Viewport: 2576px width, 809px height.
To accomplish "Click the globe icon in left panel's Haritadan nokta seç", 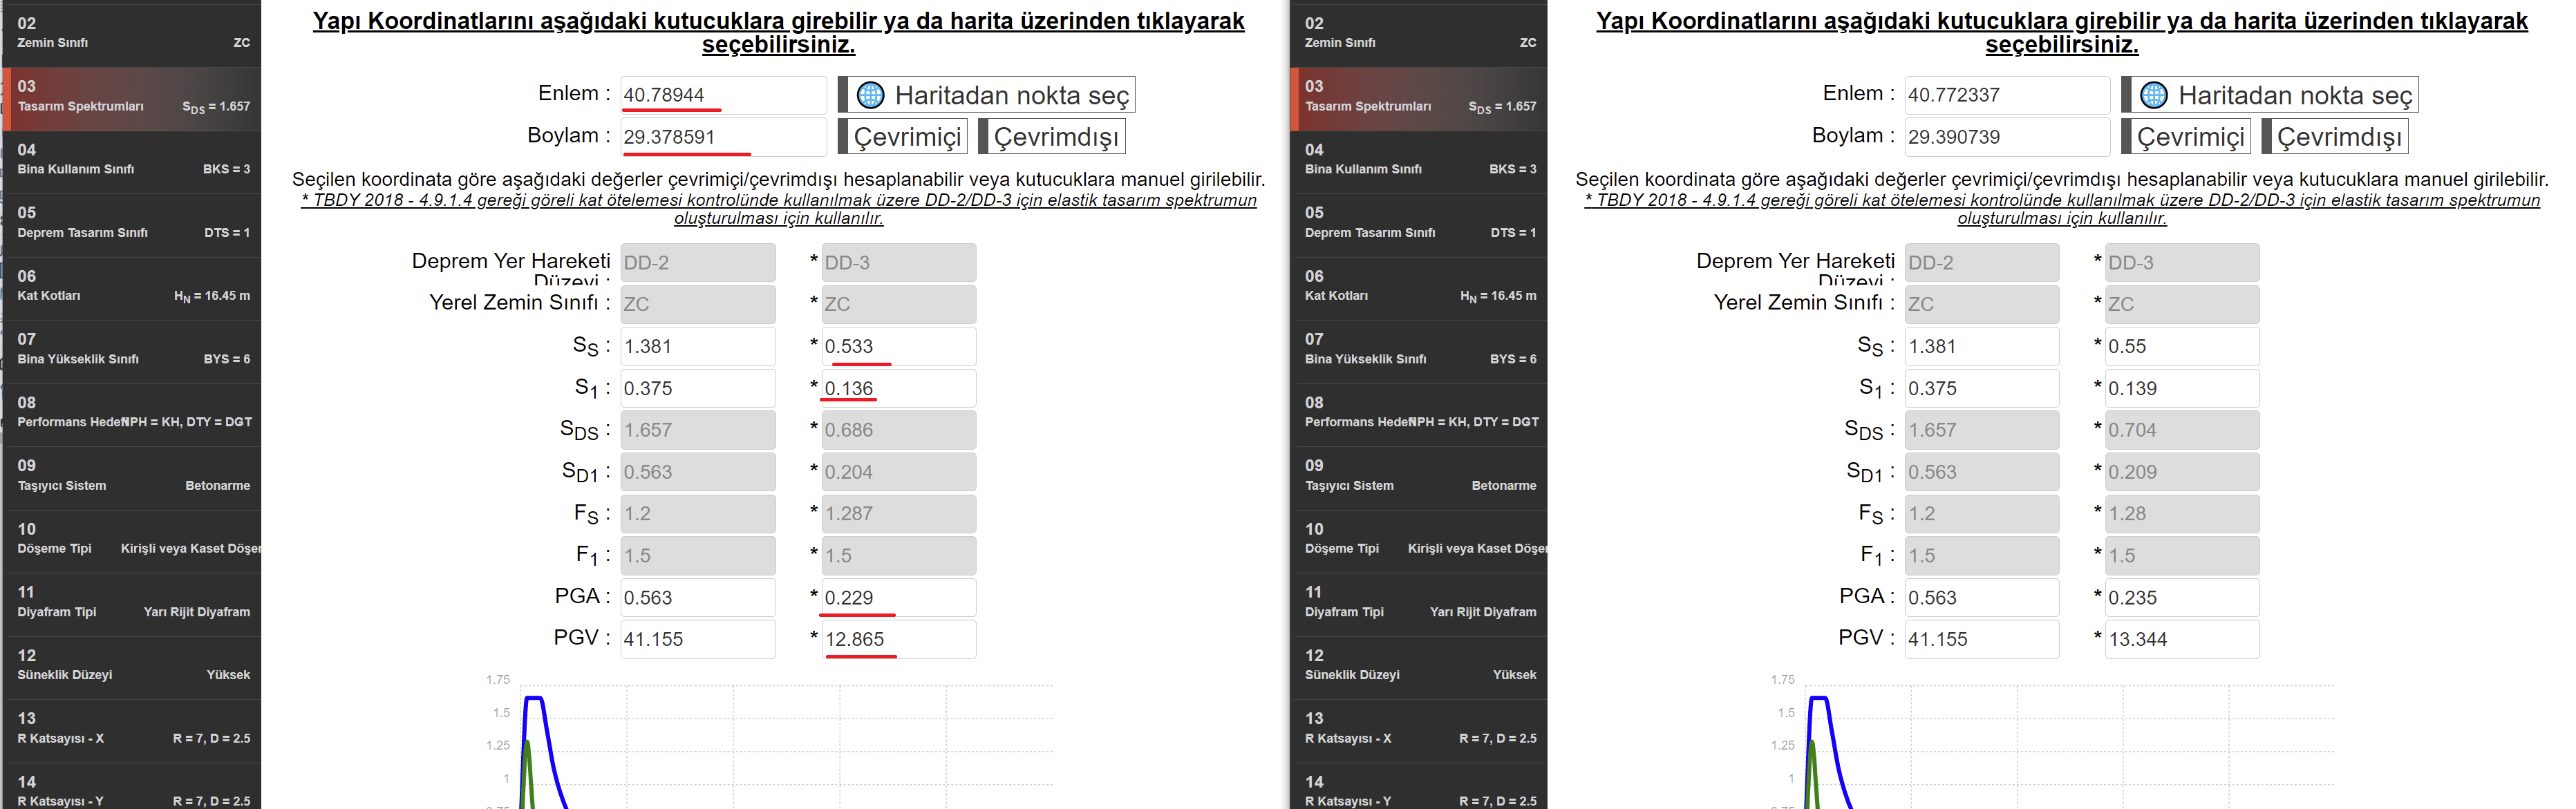I will [870, 95].
